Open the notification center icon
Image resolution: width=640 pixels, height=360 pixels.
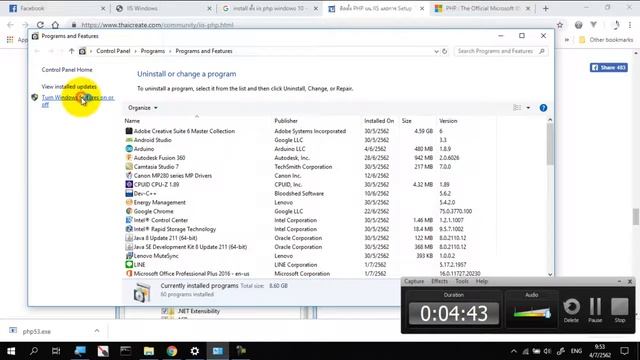(624, 351)
